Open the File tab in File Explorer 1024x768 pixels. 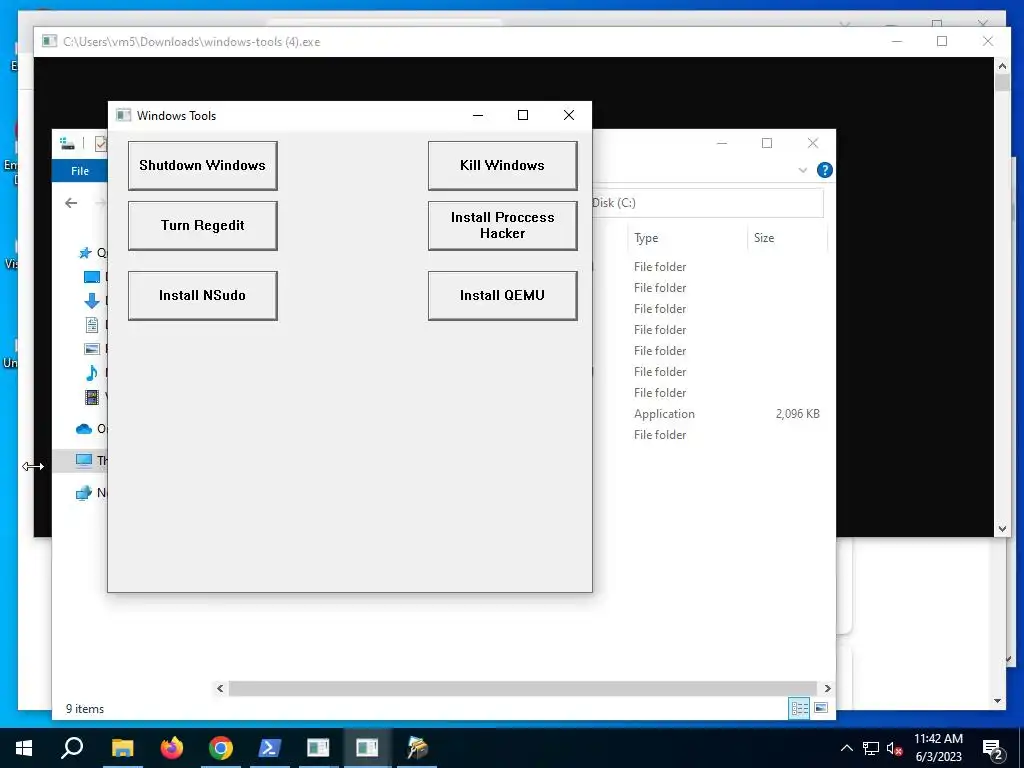(80, 170)
